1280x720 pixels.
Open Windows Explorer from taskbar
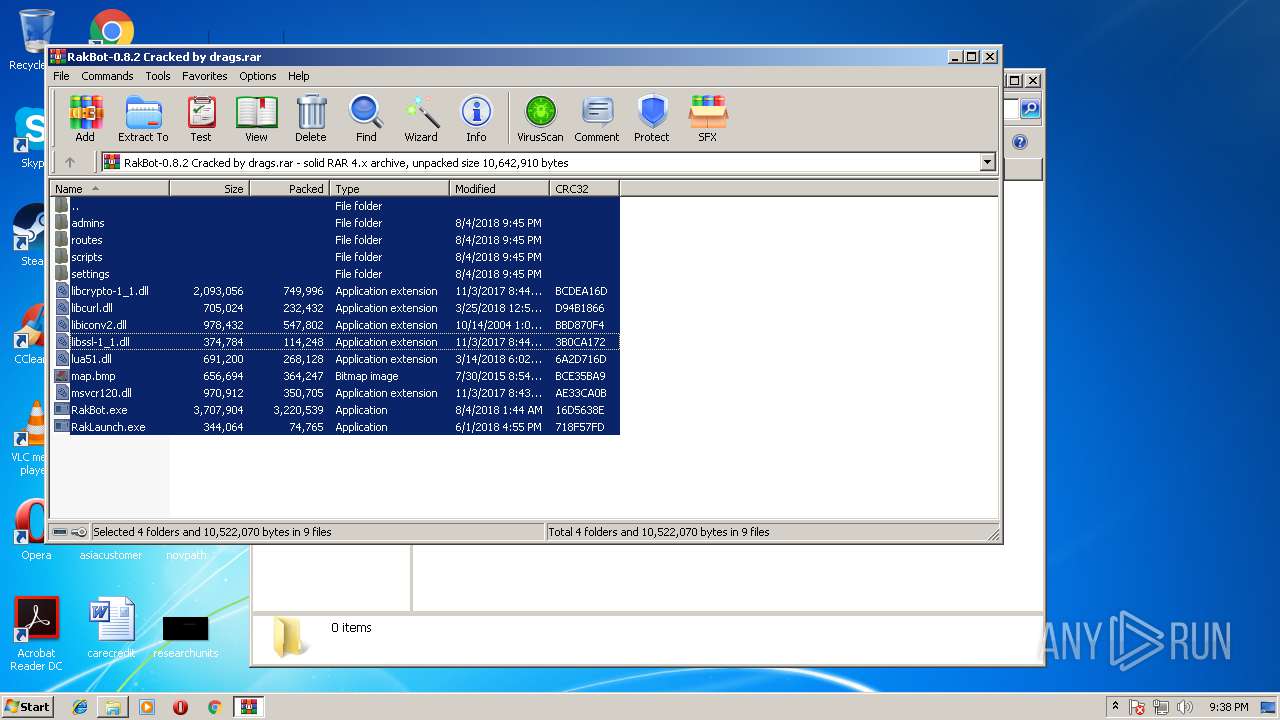coord(113,707)
